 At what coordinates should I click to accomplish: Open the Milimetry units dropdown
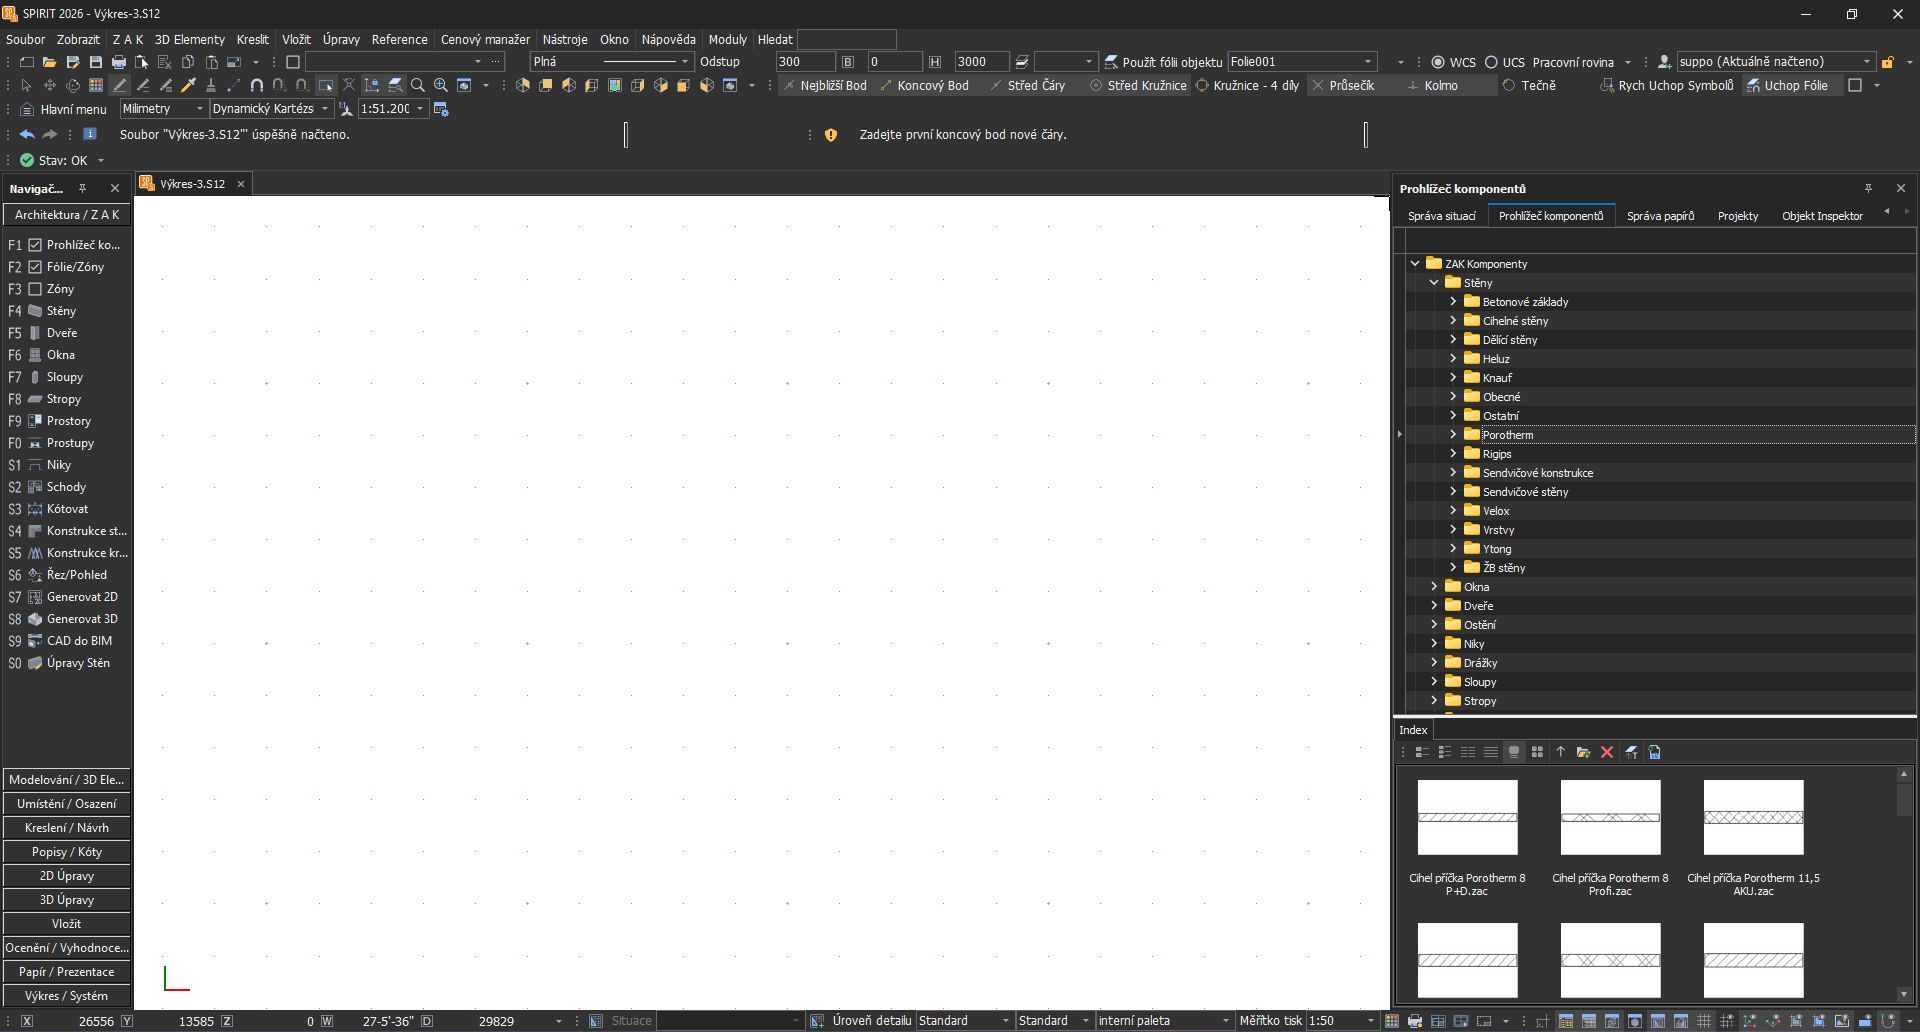click(x=162, y=109)
